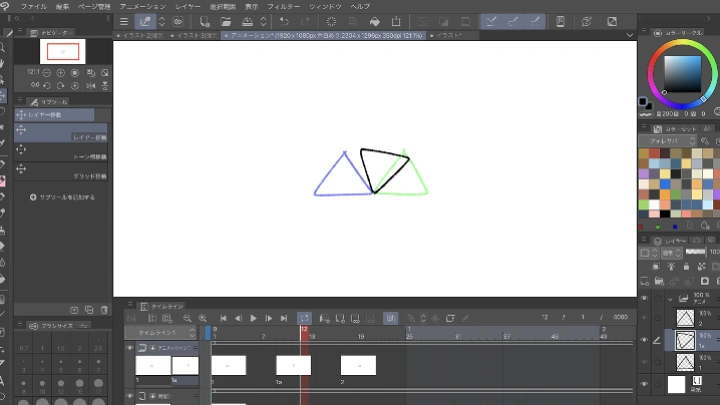Image resolution: width=720 pixels, height=405 pixels.
Task: Select the トーン柄移動 sub tool
Action: pyautogui.click(x=61, y=152)
